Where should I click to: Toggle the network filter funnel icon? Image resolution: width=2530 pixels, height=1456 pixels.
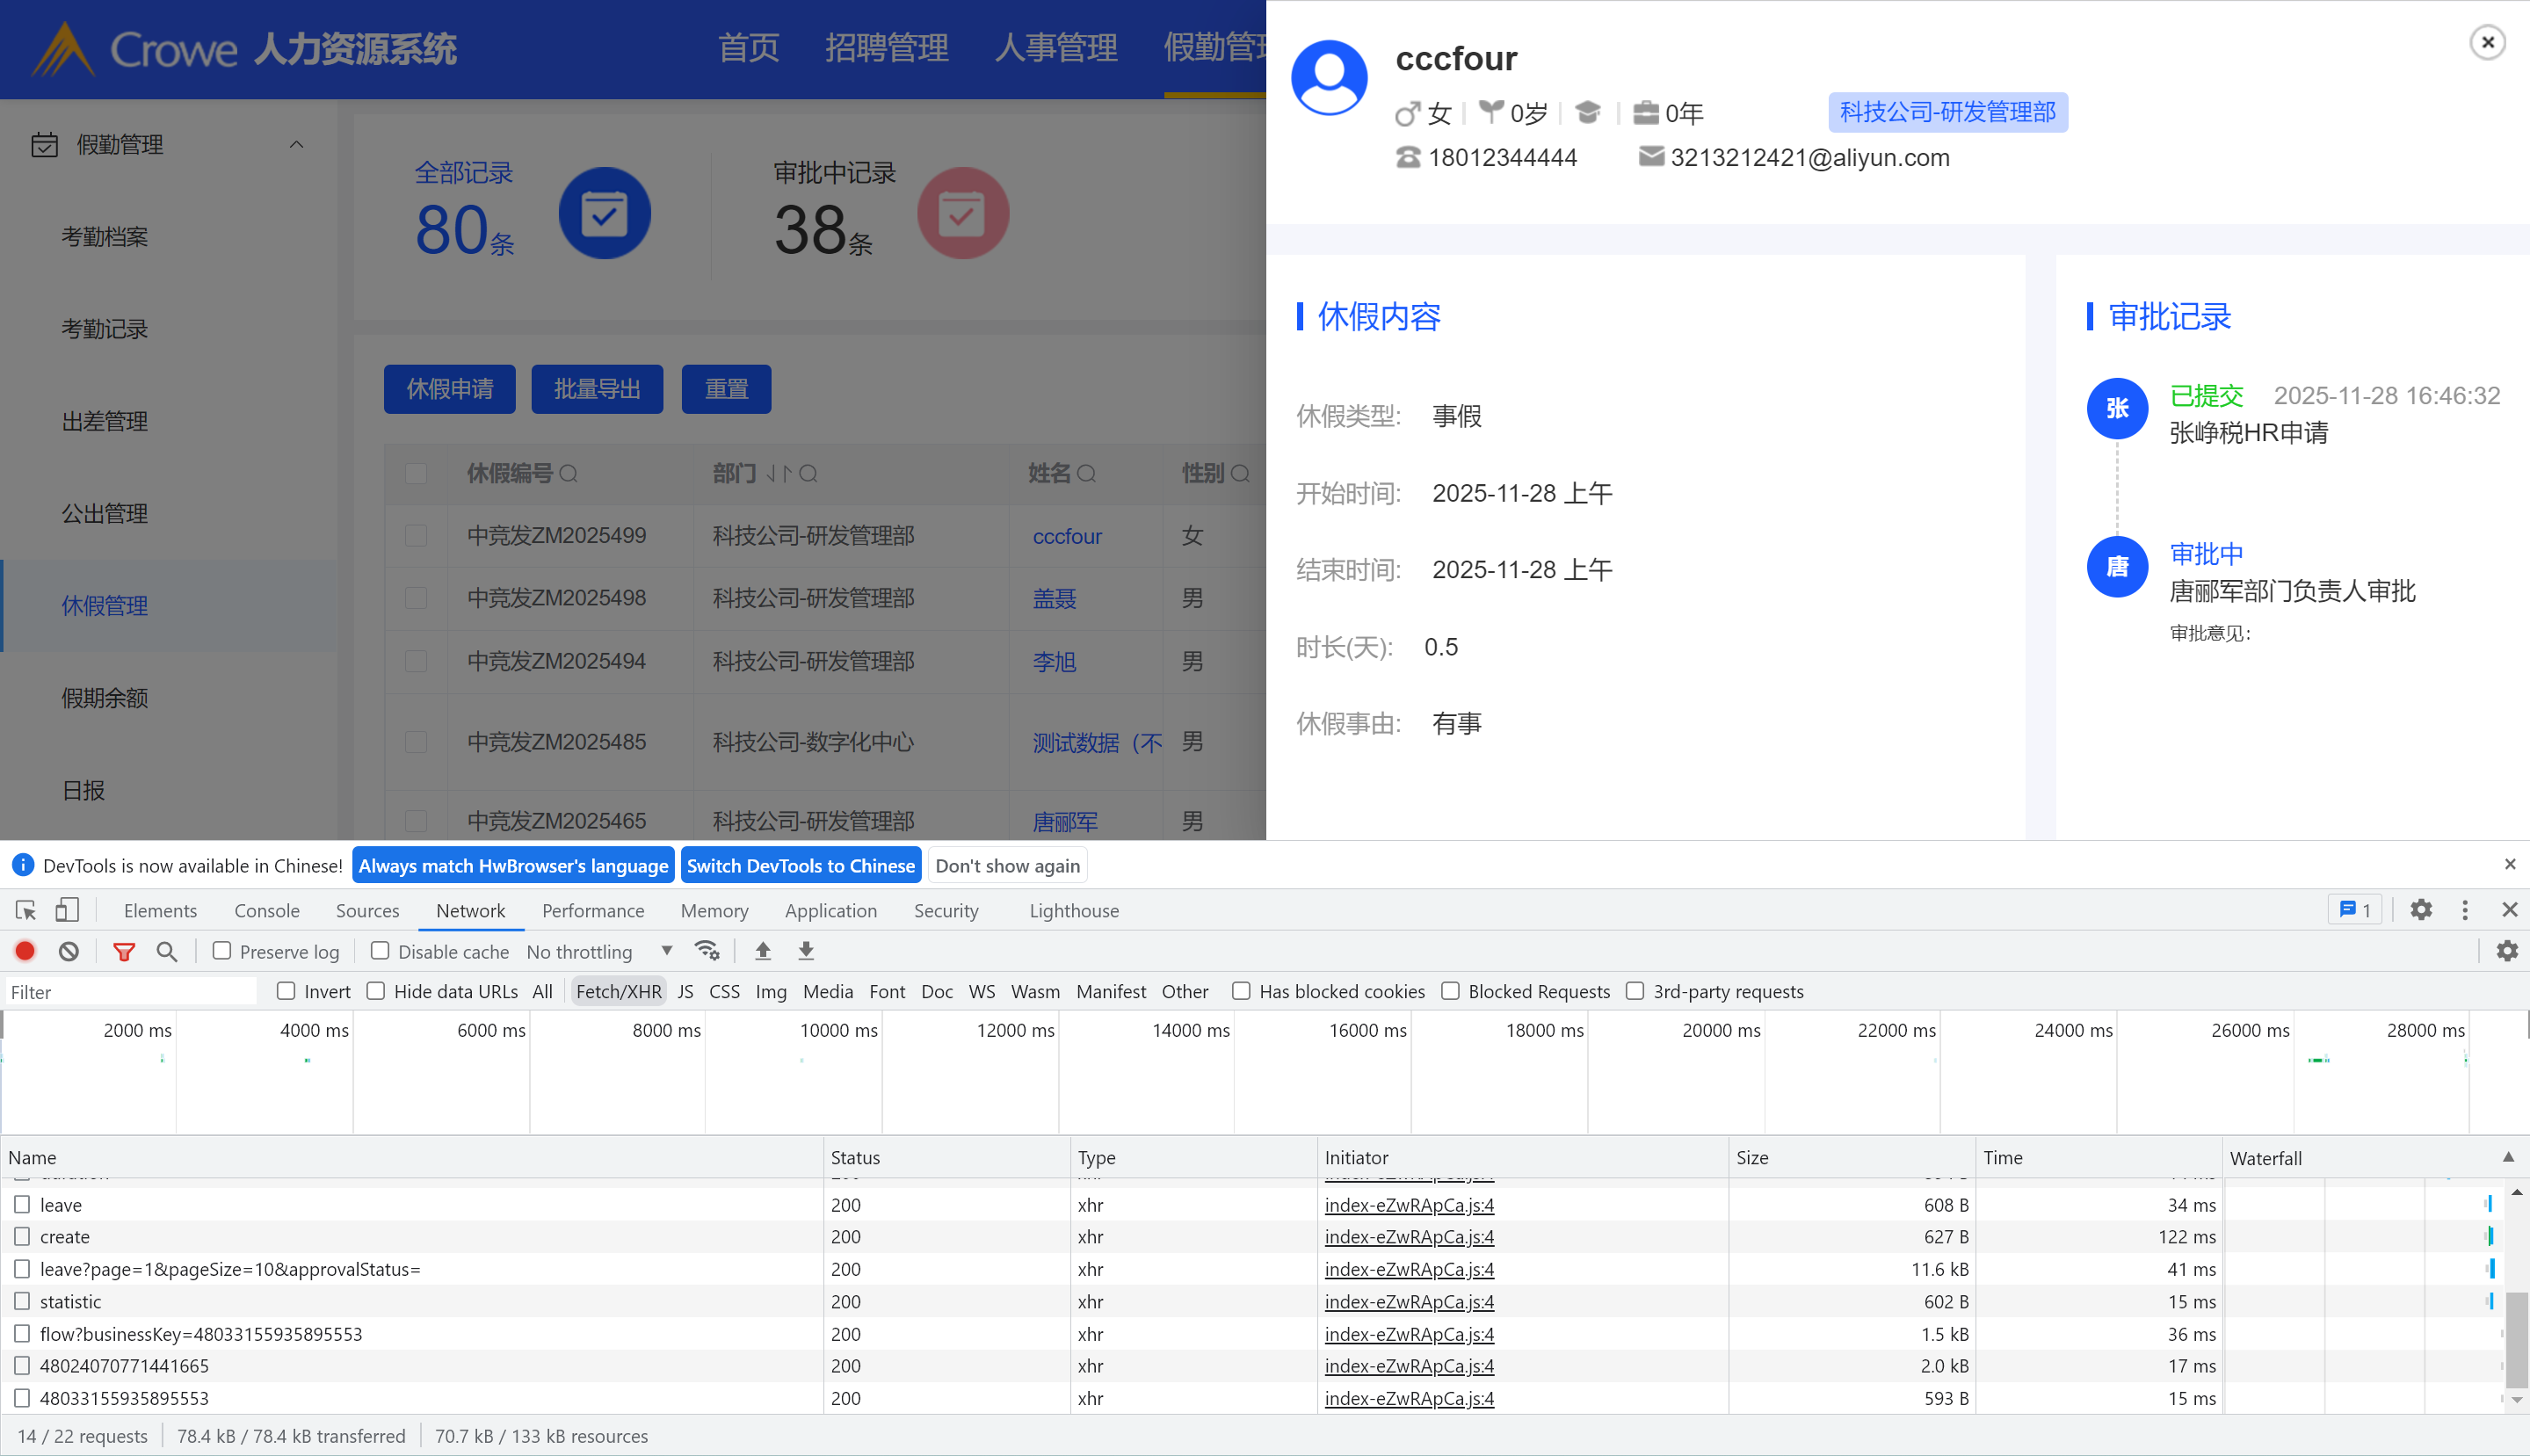pos(124,951)
